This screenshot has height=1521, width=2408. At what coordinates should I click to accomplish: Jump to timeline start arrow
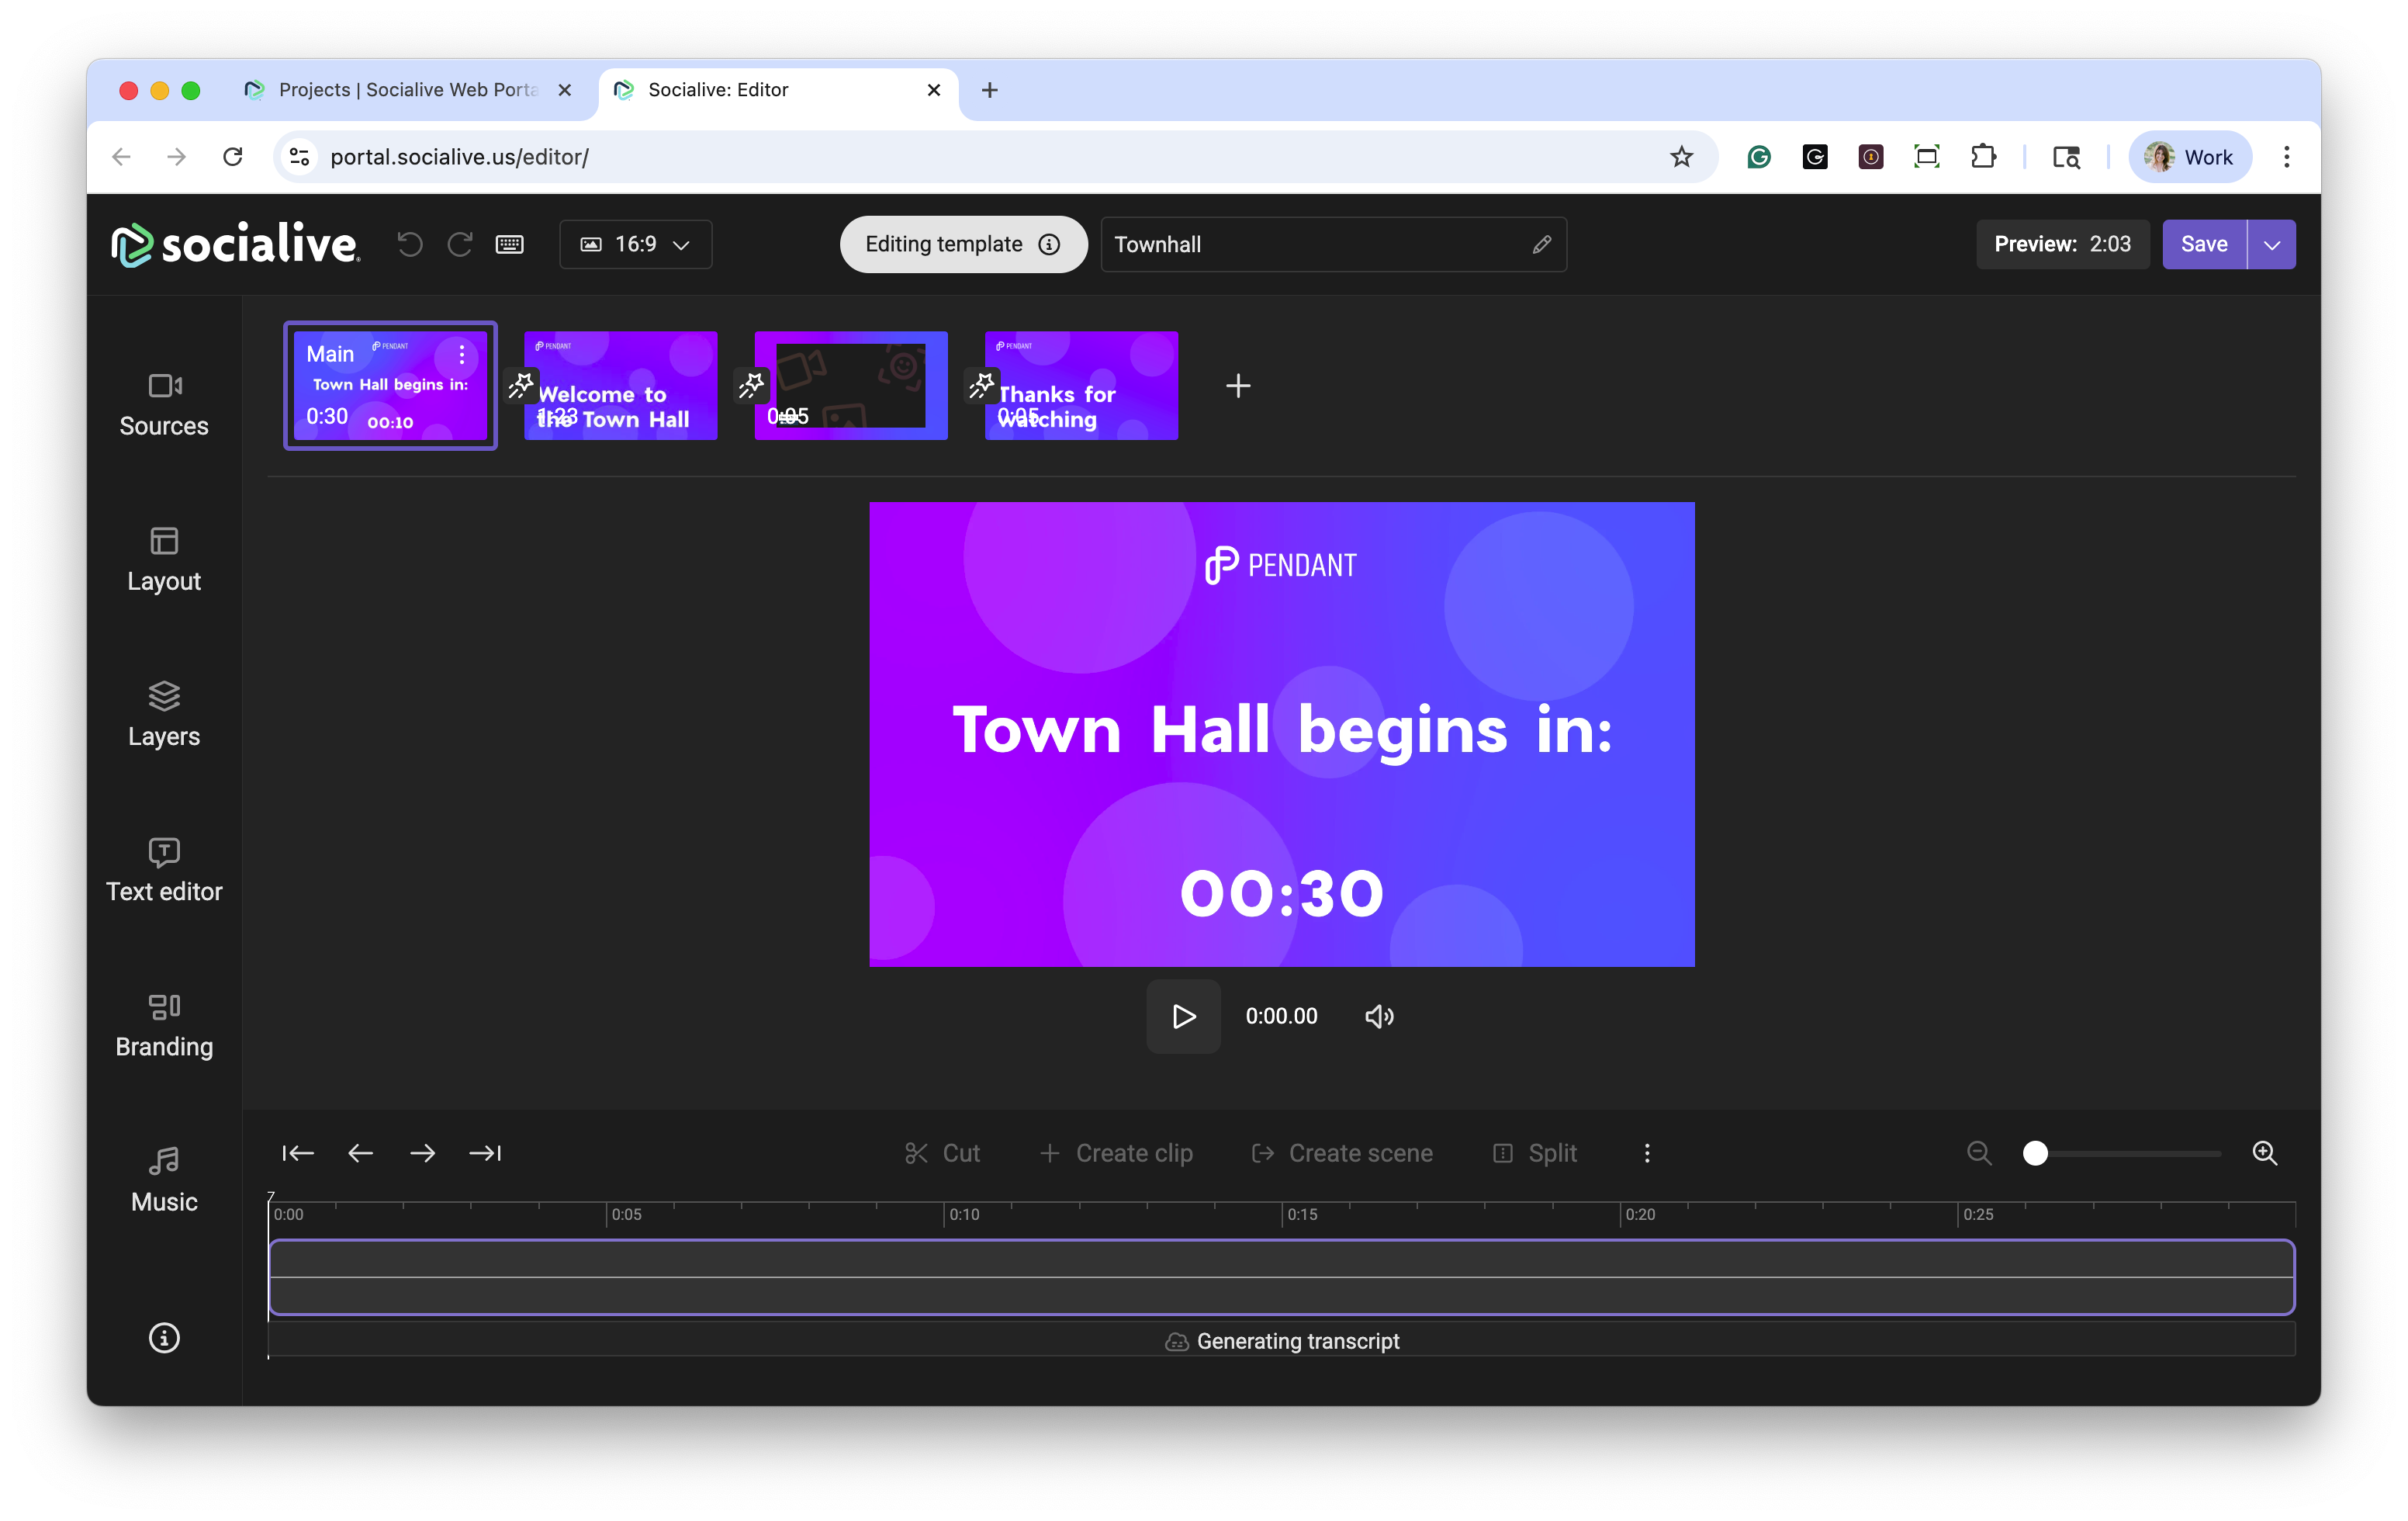coord(298,1153)
